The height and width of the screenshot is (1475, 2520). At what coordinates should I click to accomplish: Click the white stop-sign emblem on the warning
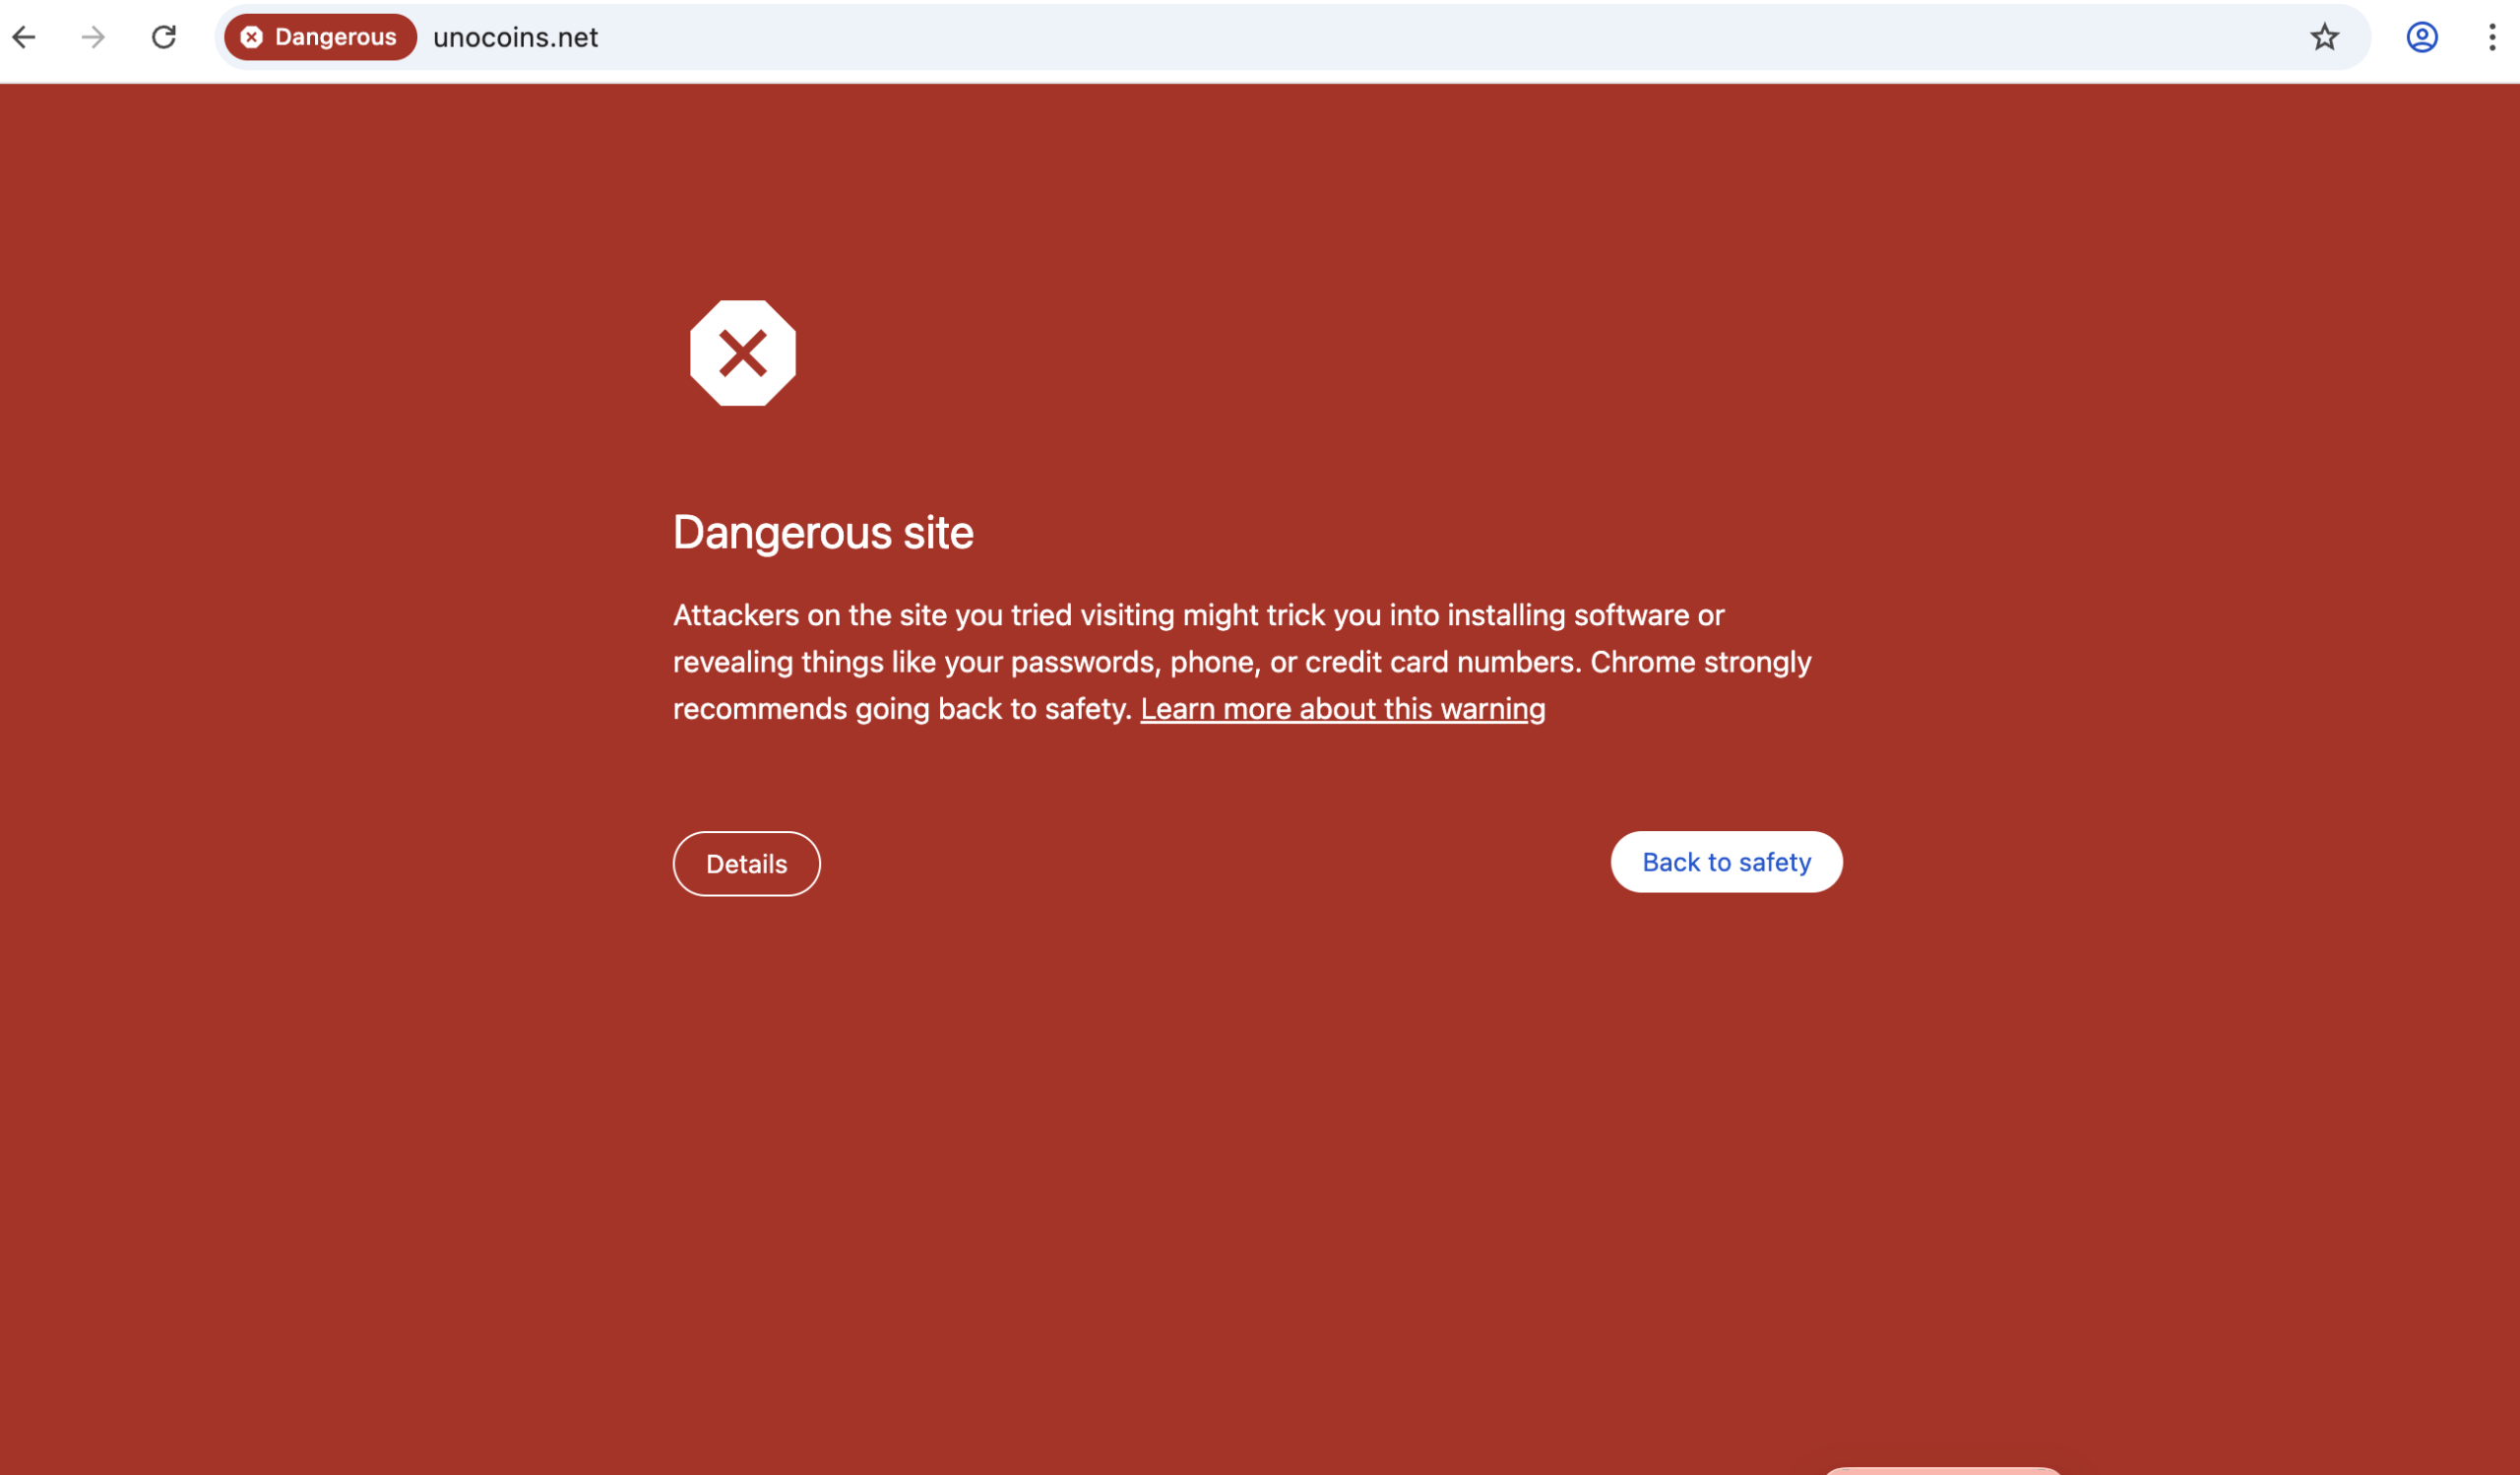[x=743, y=353]
